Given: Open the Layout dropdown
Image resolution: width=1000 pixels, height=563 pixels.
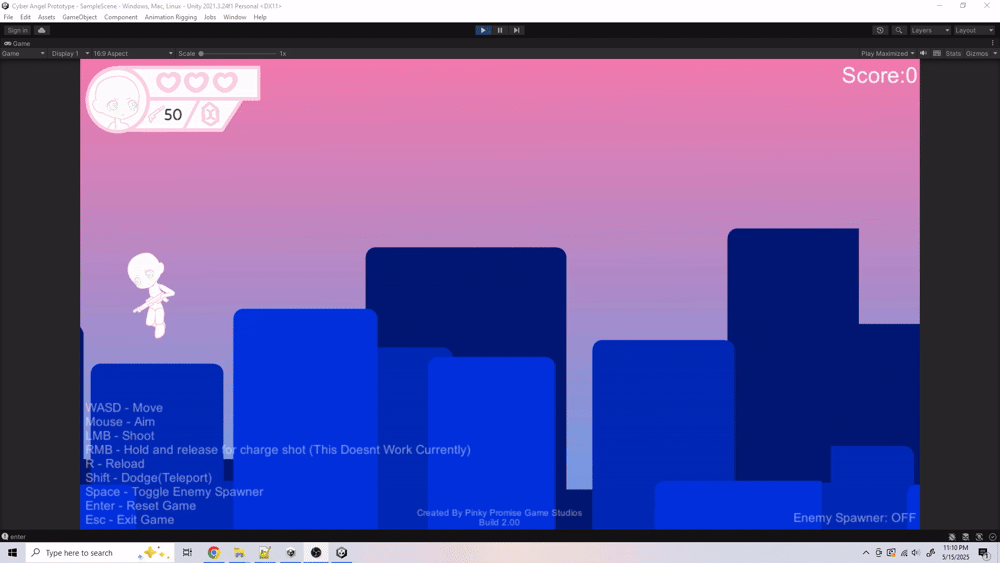Looking at the screenshot, I should (x=973, y=30).
